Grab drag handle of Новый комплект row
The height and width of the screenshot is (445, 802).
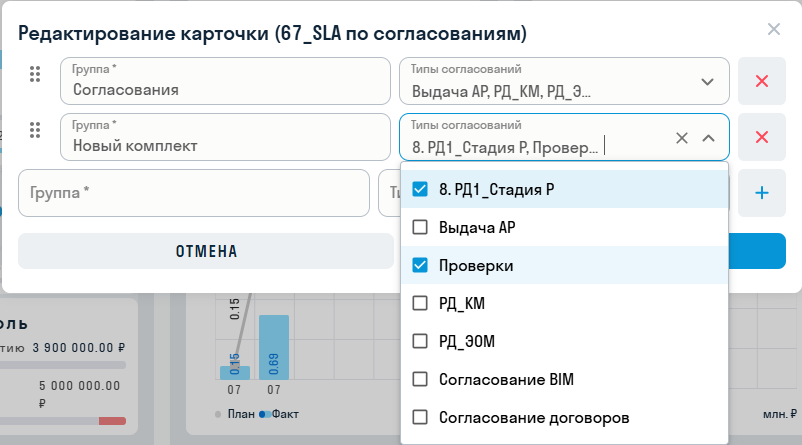(35, 130)
